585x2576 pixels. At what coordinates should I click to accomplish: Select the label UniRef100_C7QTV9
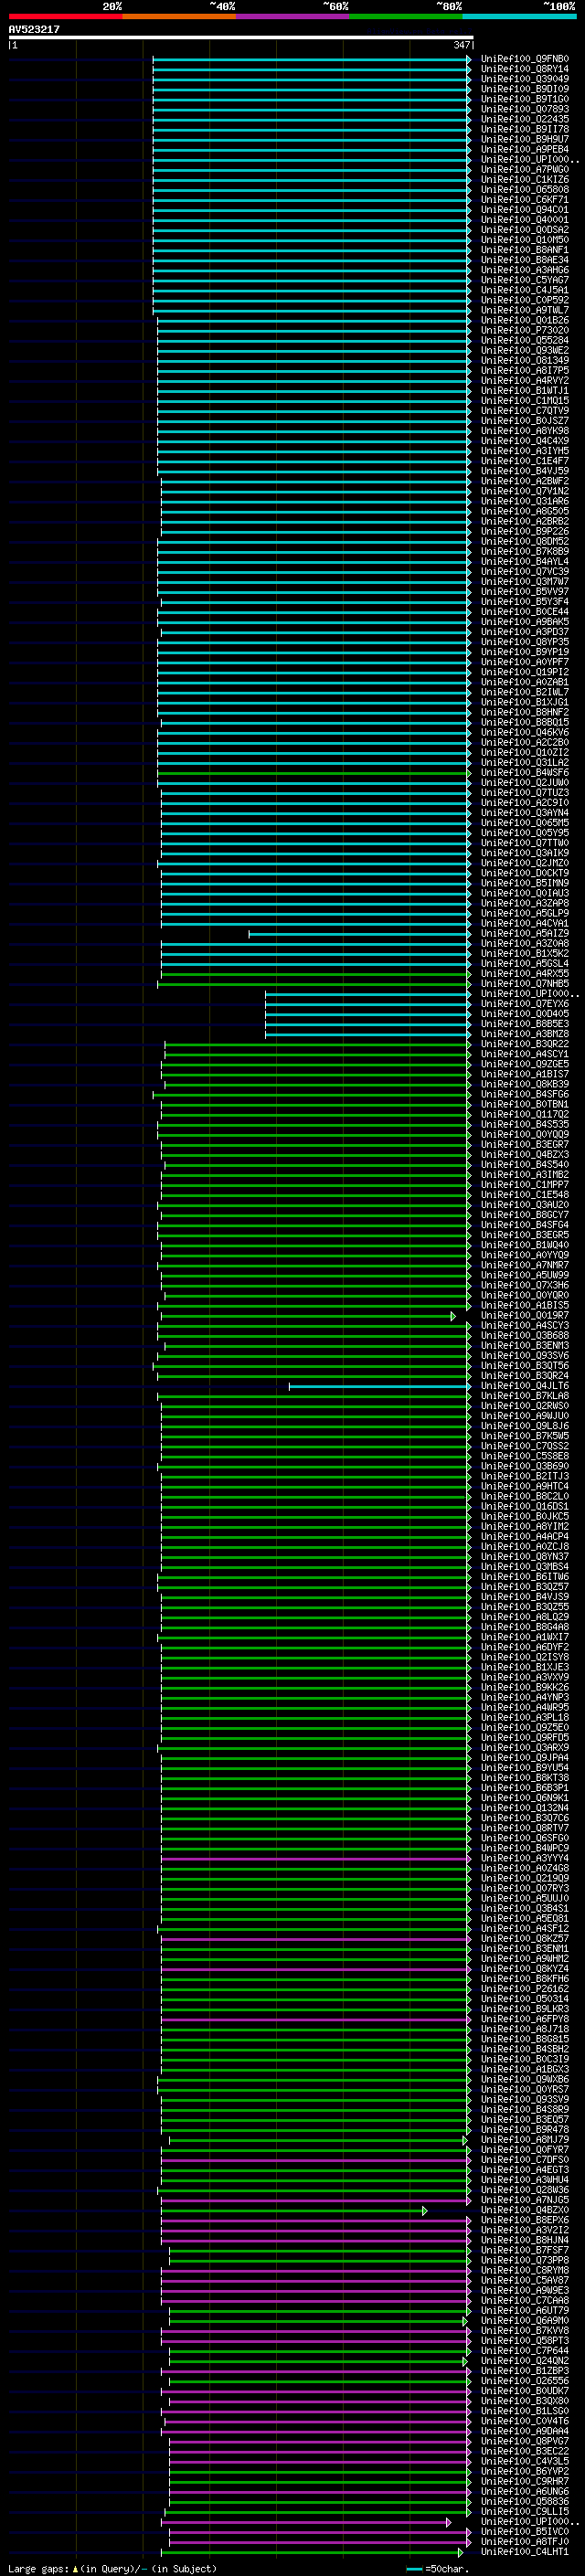tap(525, 410)
